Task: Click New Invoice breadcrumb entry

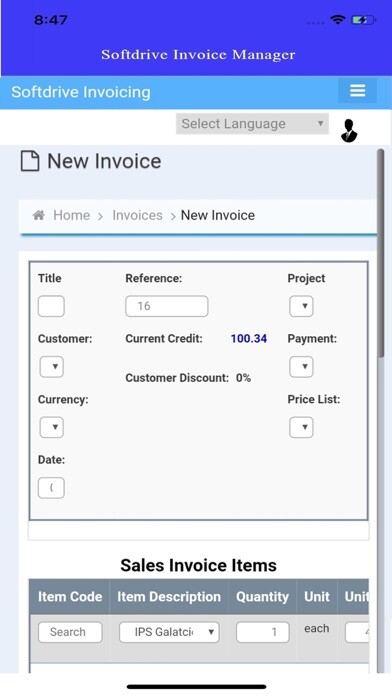Action: pyautogui.click(x=218, y=215)
